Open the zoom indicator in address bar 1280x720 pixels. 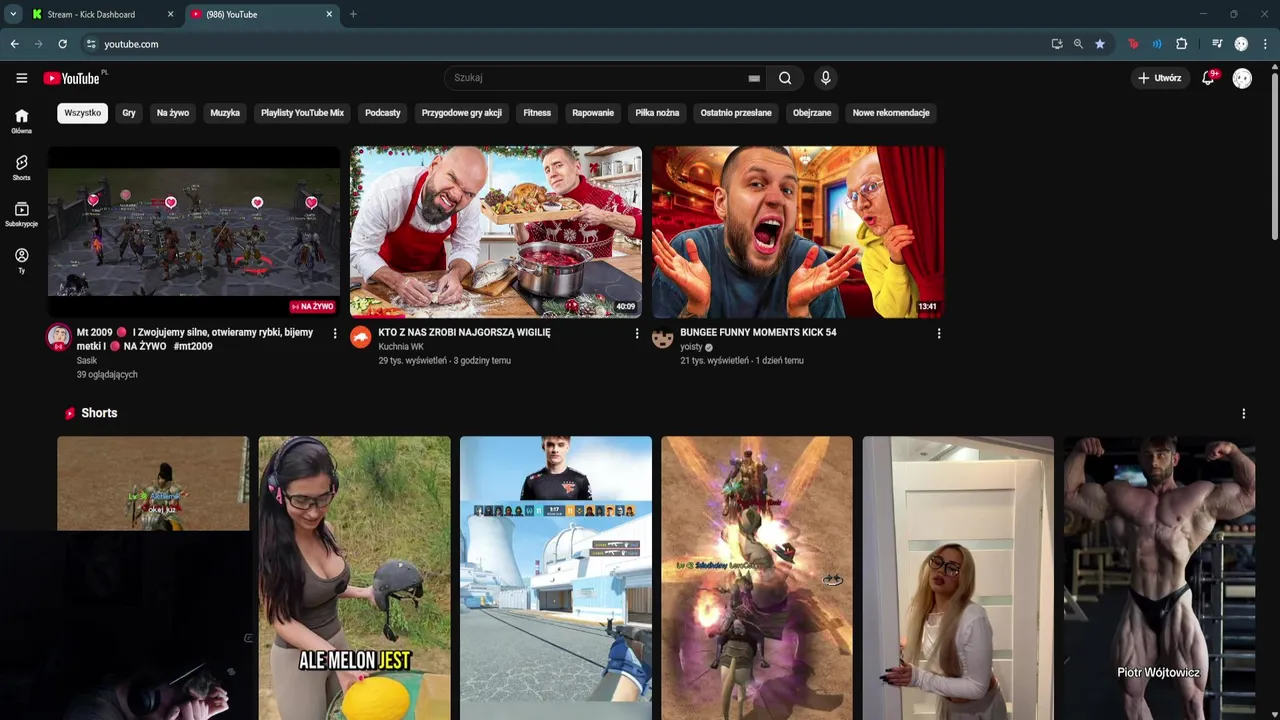coord(1078,44)
